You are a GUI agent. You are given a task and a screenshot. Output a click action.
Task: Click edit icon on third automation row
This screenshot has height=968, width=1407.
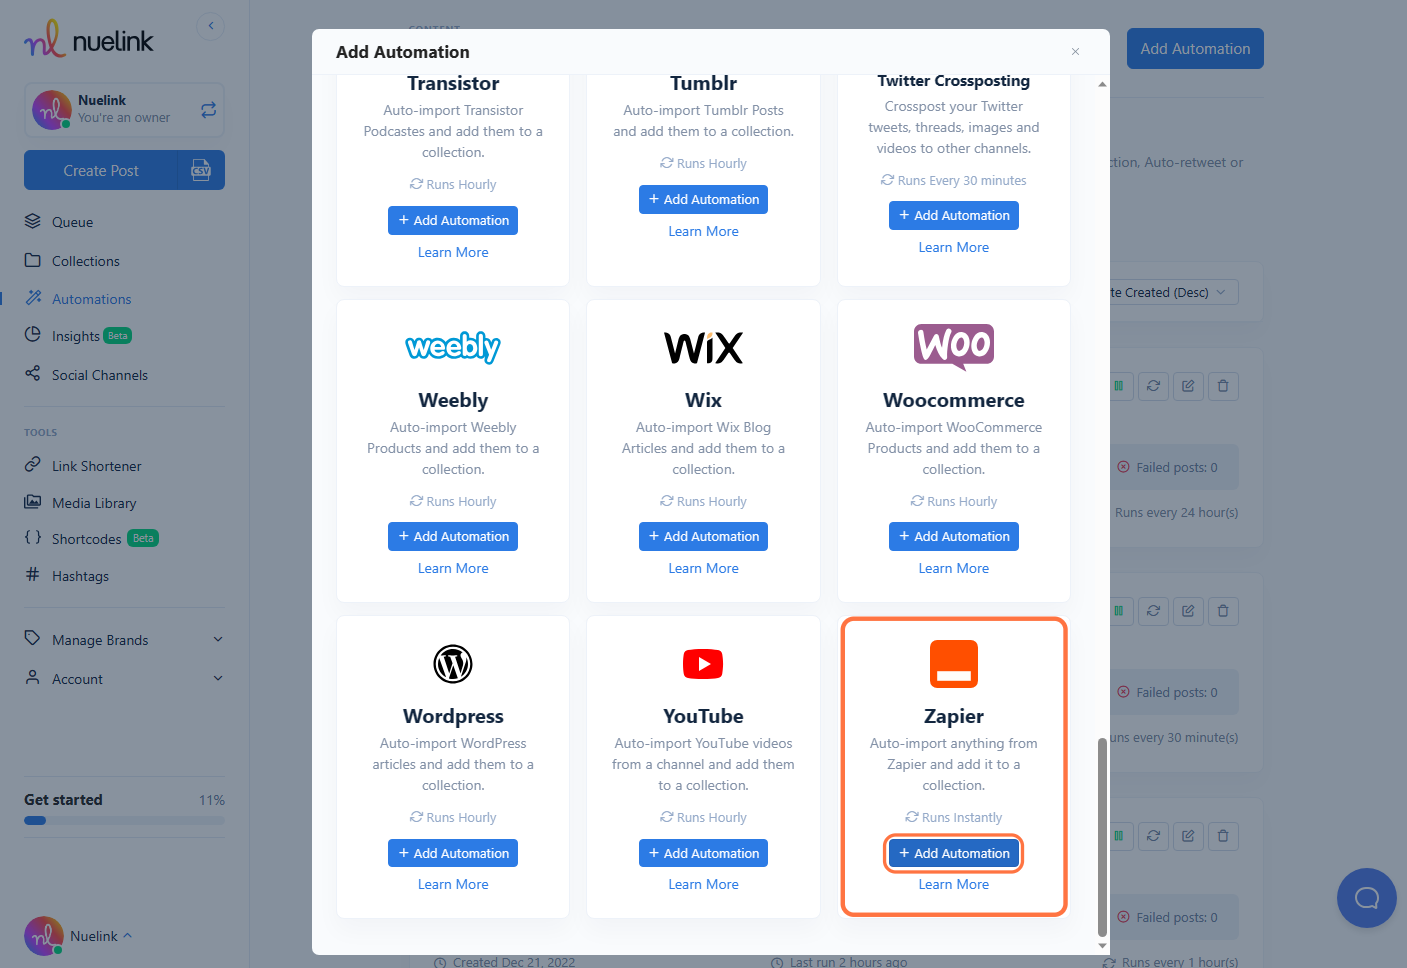(x=1188, y=836)
